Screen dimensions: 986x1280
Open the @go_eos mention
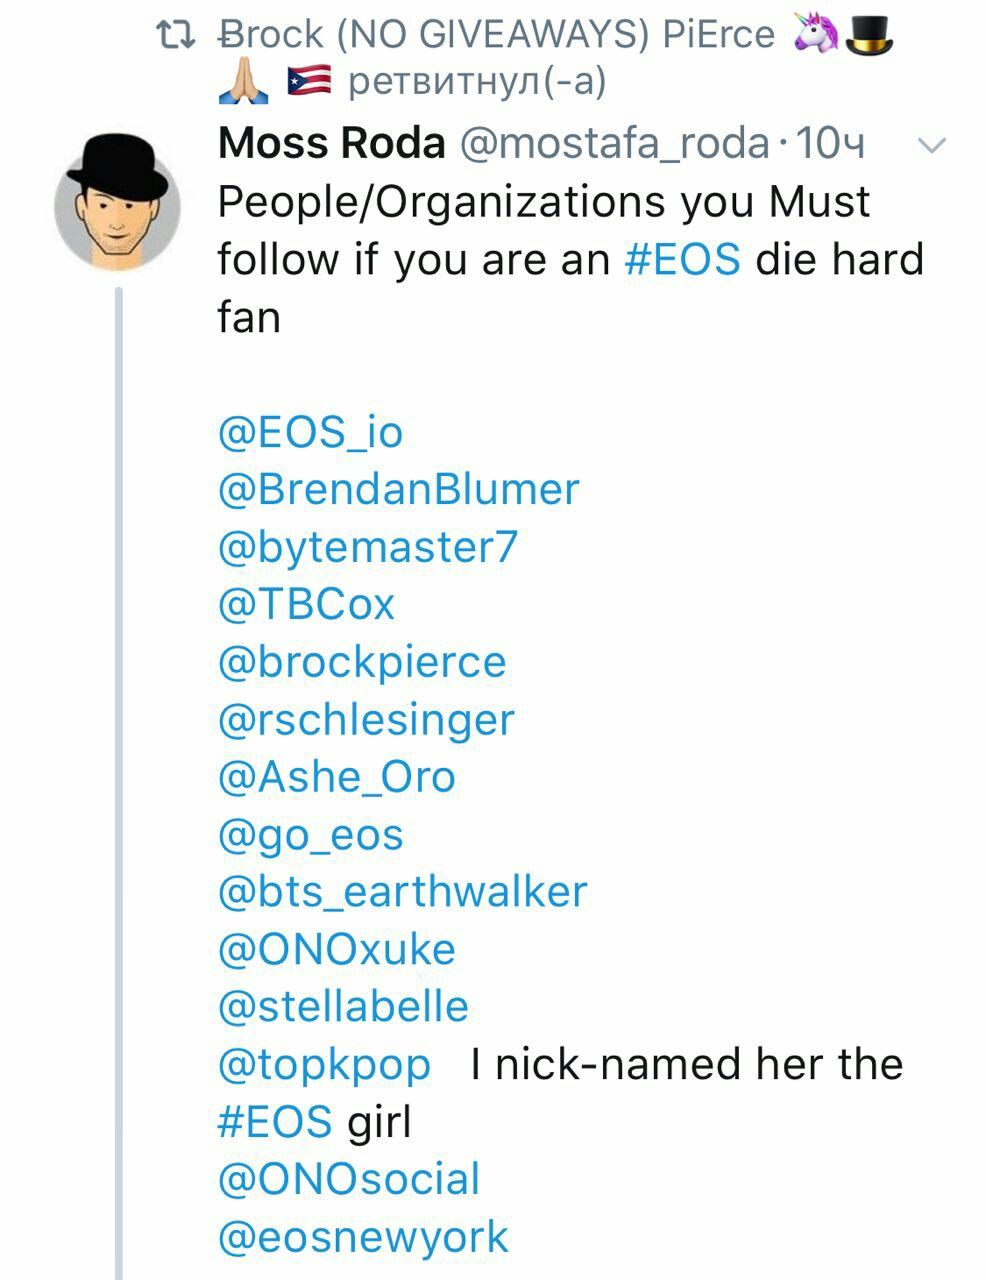click(310, 835)
